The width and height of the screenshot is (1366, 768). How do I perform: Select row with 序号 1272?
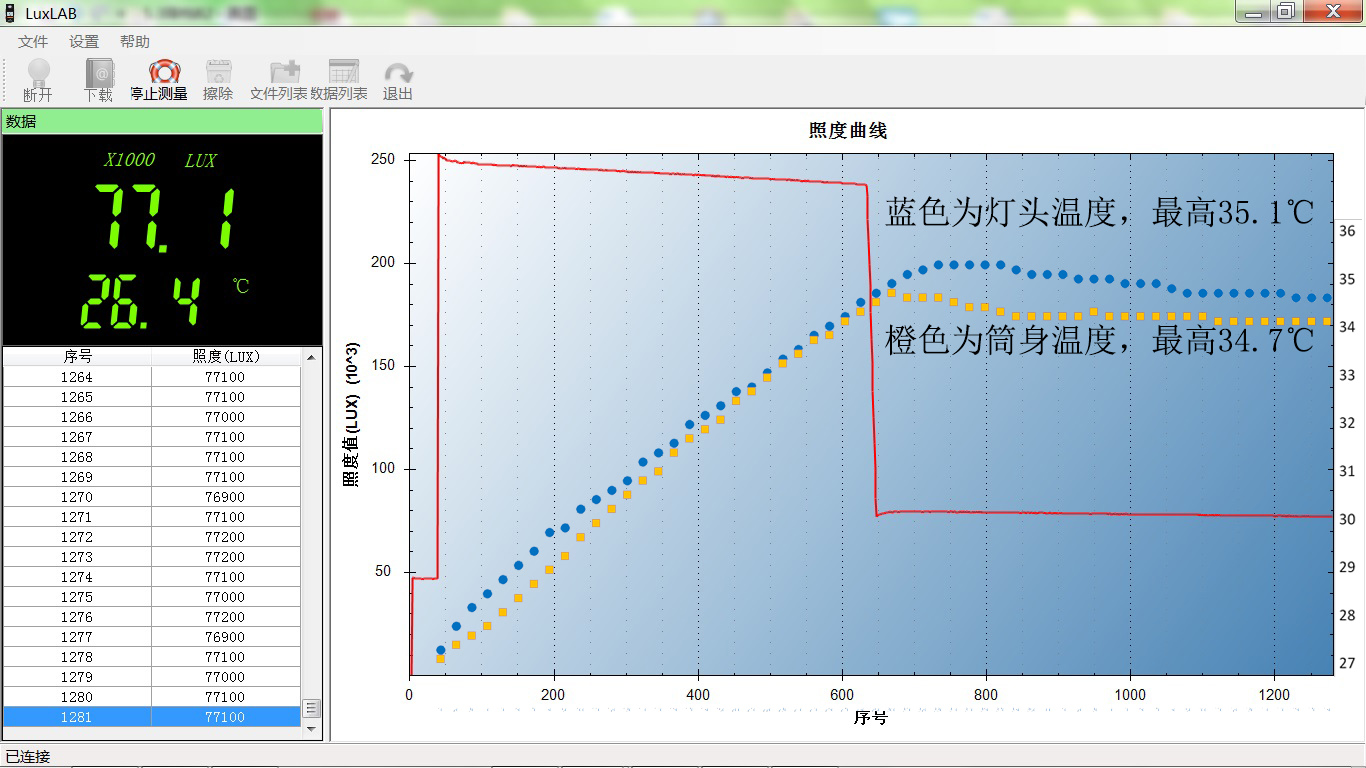coord(152,537)
